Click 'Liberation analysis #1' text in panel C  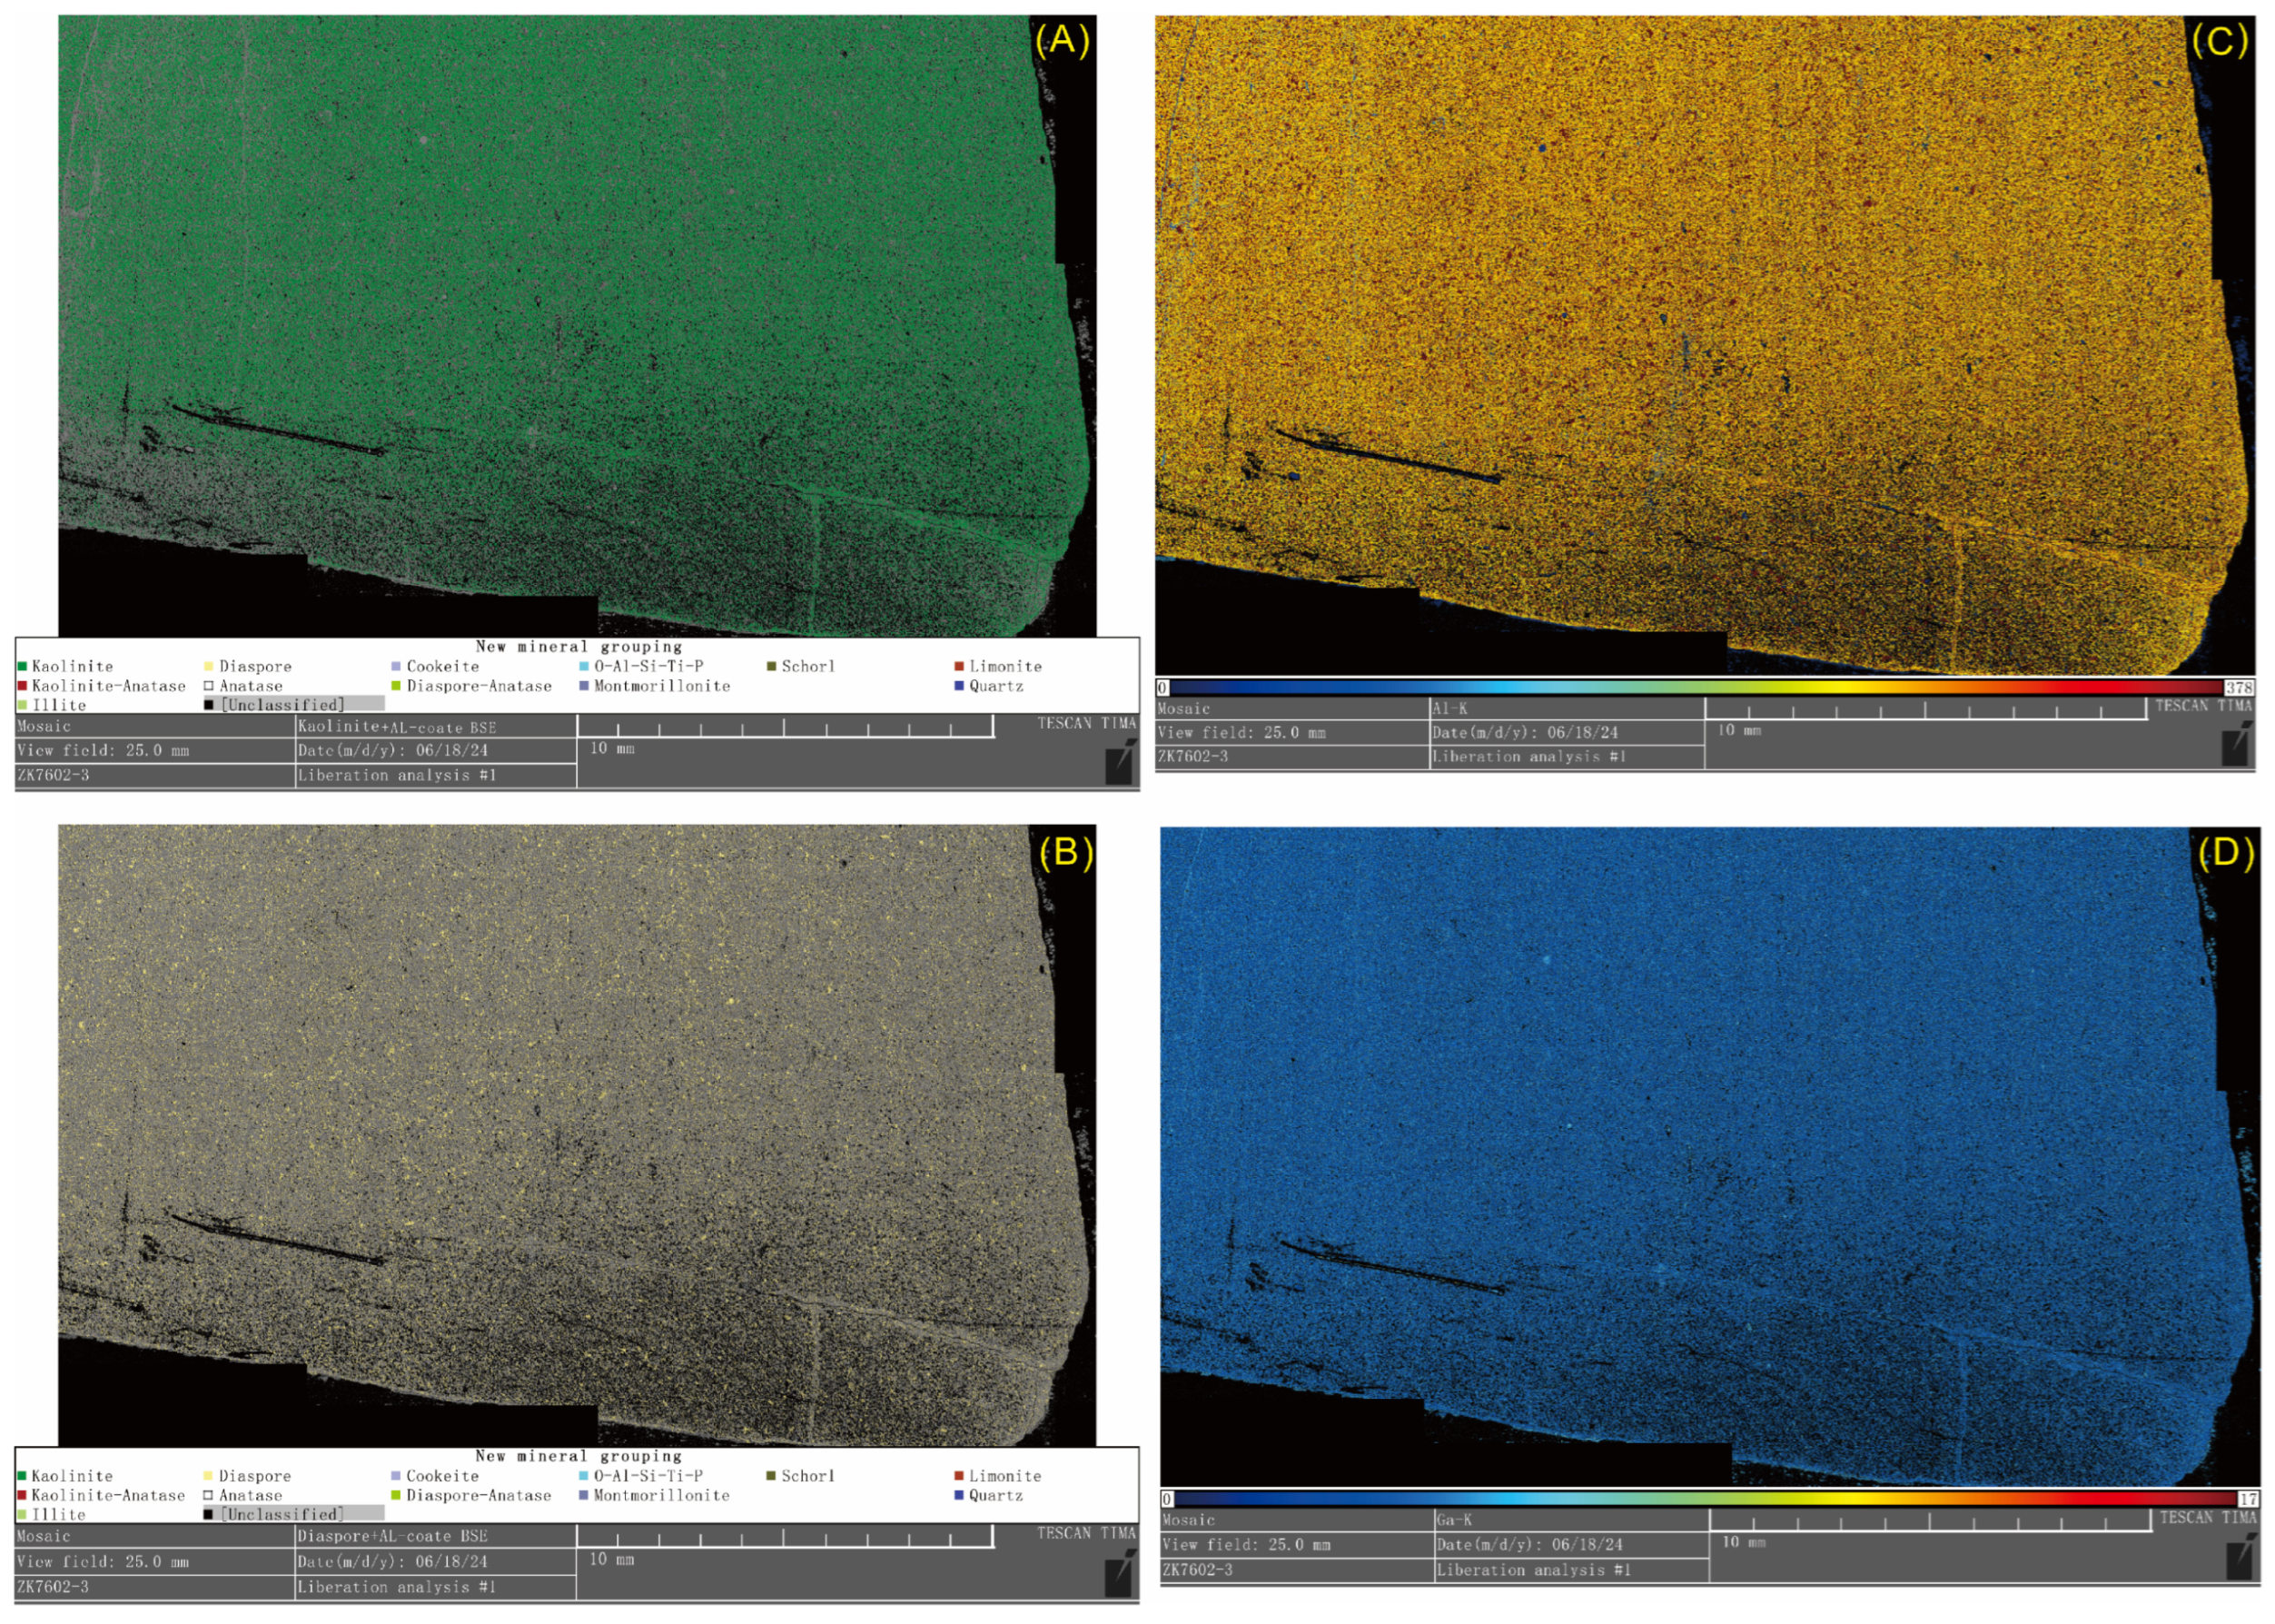coord(1529,757)
